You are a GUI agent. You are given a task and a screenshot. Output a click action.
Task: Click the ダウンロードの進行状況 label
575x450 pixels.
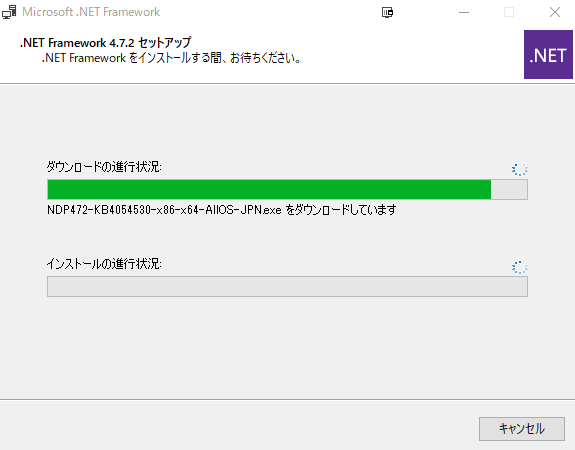pyautogui.click(x=104, y=167)
